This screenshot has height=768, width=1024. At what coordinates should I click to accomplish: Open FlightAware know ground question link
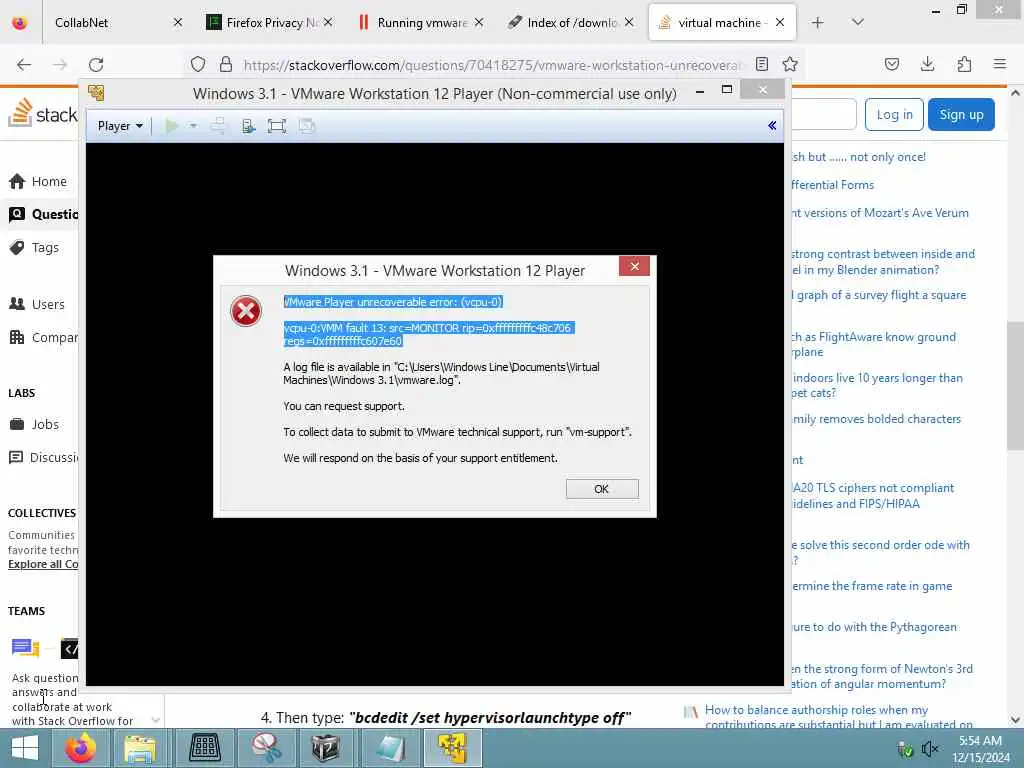[874, 344]
